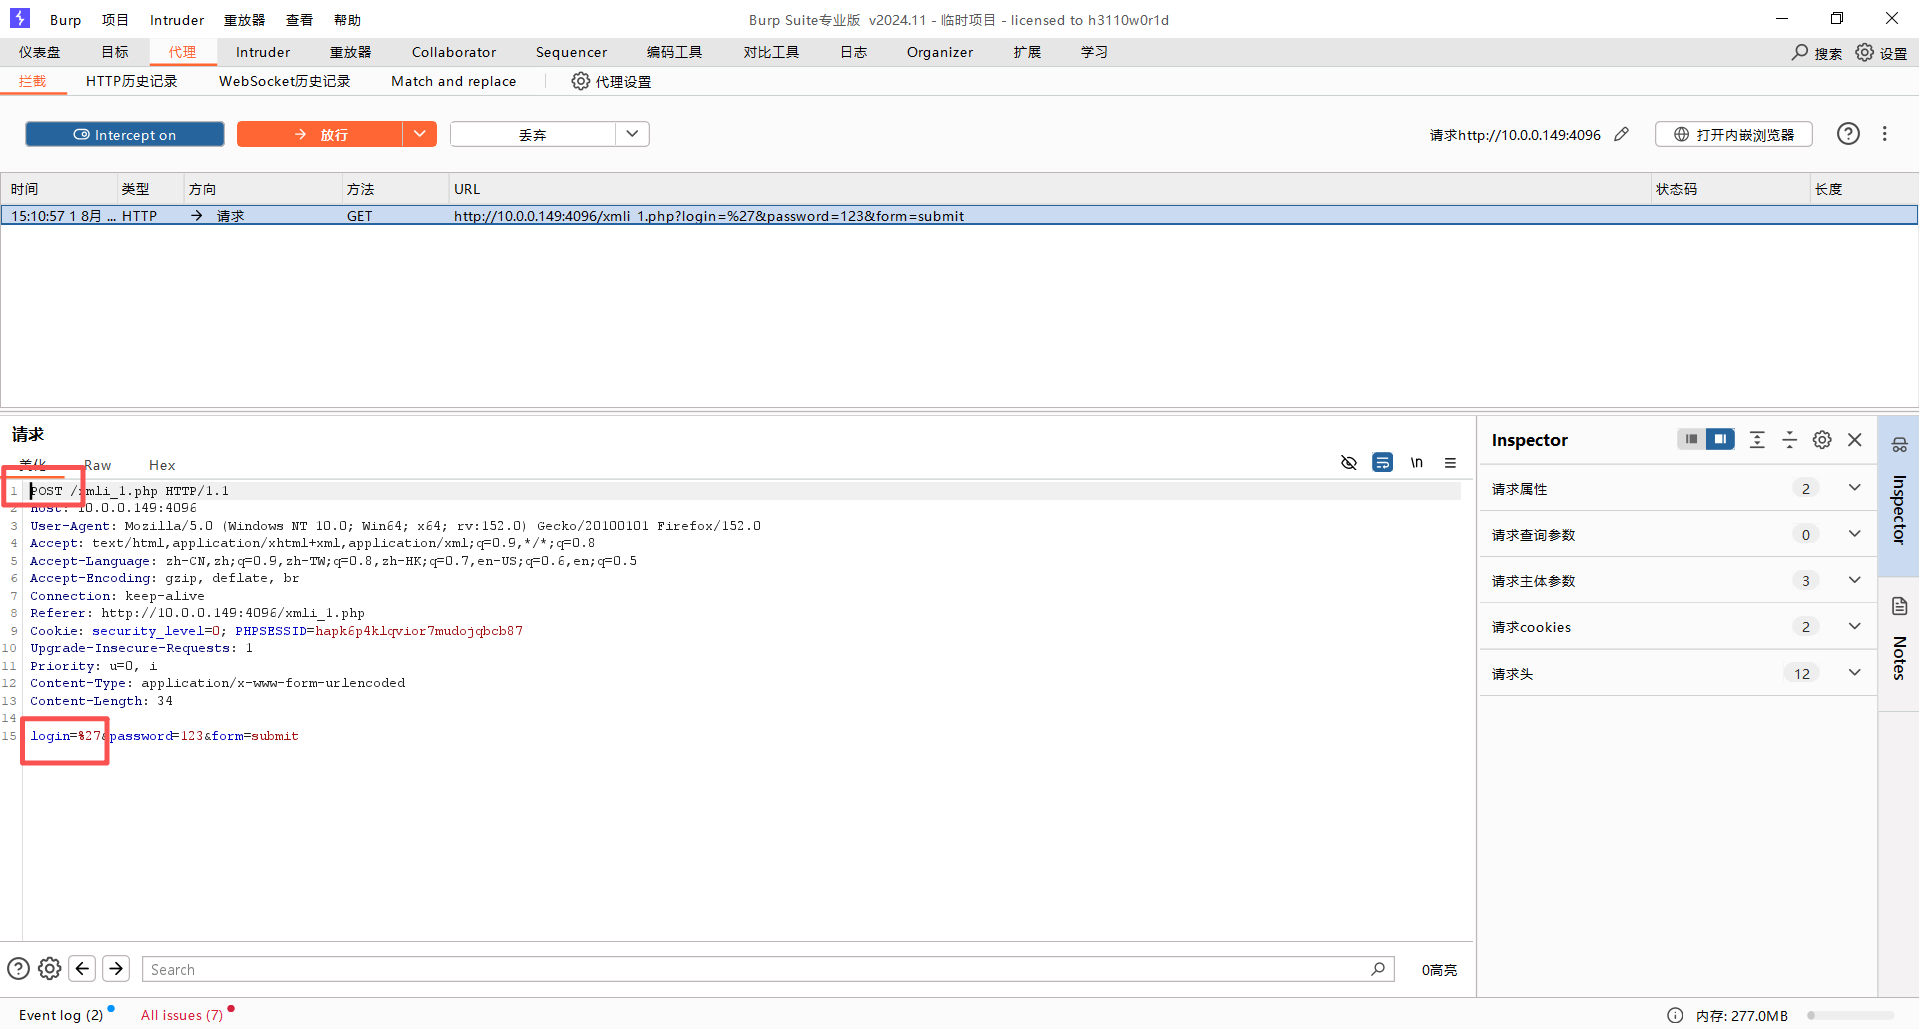Switch to the 目标 tab
This screenshot has width=1920, height=1030.
[115, 52]
